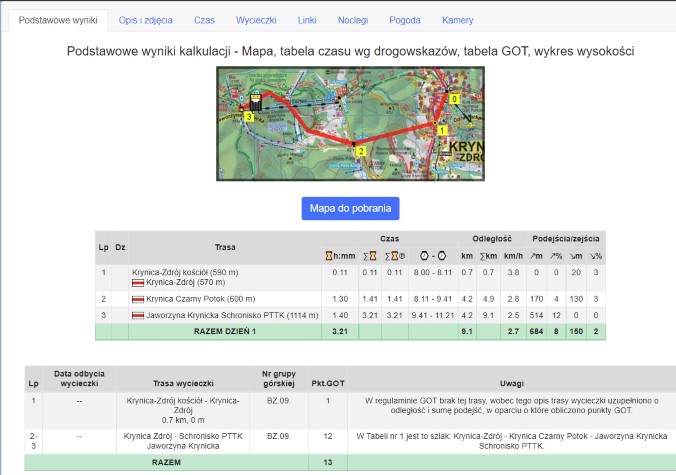
Task: Click yellow waypoint marker 2 on map
Action: pyautogui.click(x=361, y=151)
